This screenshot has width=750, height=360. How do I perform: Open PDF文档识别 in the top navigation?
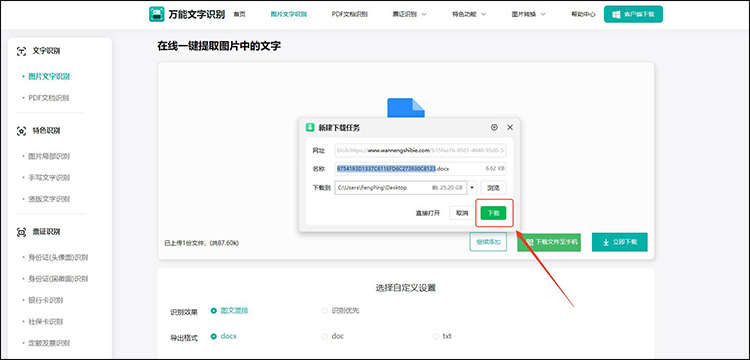point(350,14)
